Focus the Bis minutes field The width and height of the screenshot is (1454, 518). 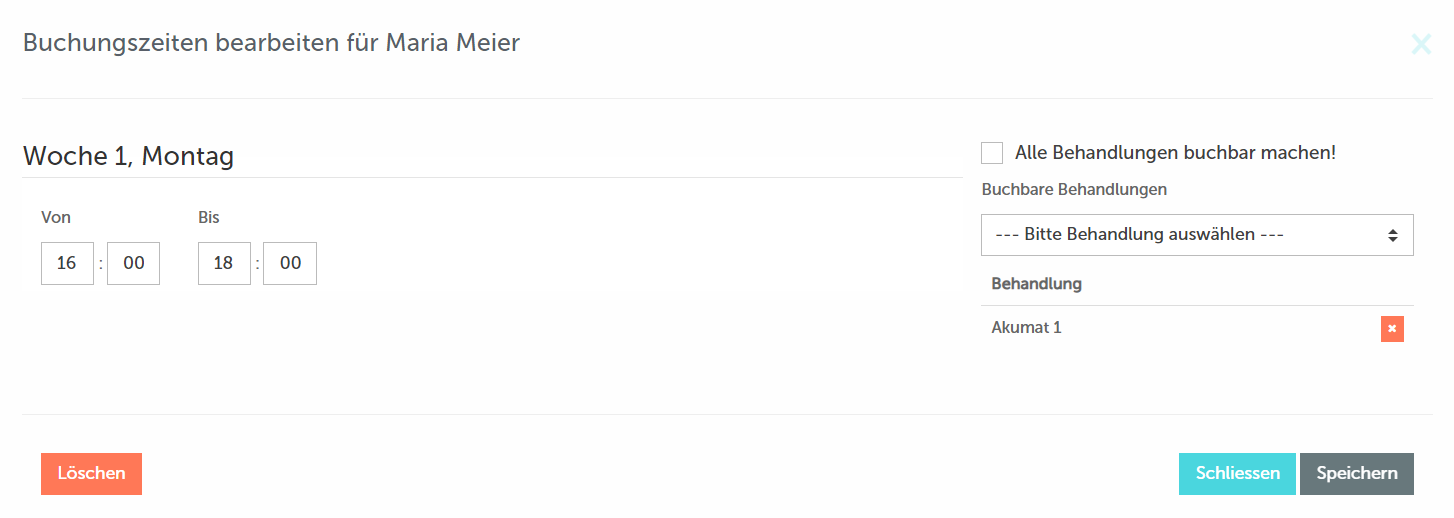pyautogui.click(x=290, y=263)
